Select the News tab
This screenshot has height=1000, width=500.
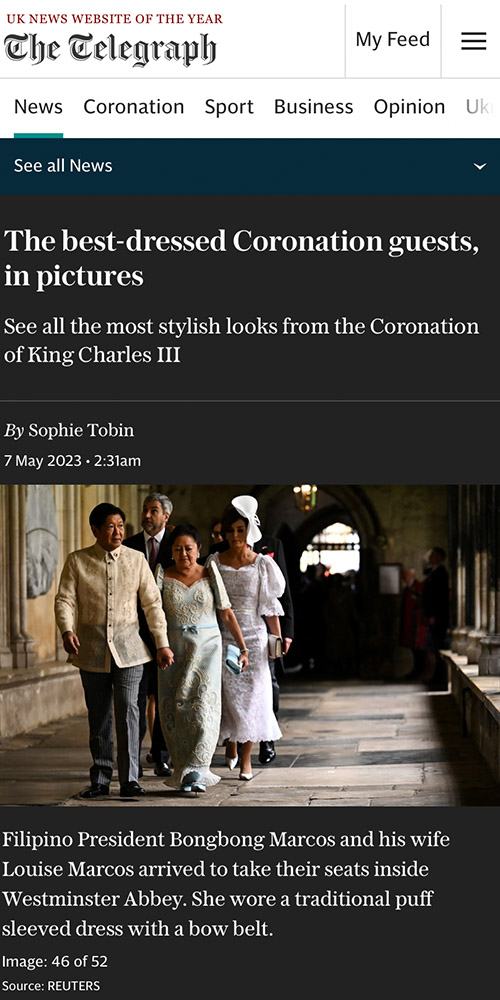(38, 107)
